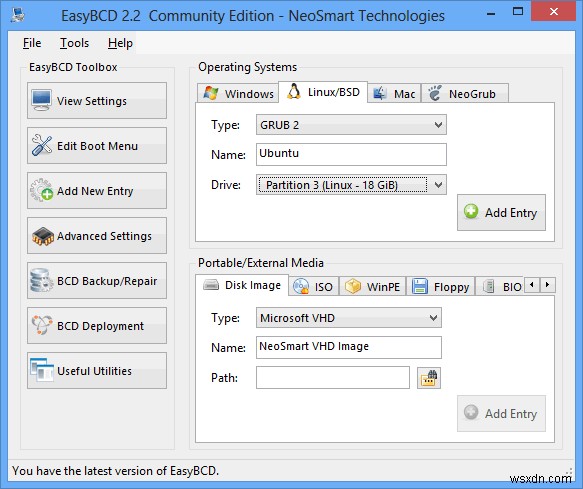Click the Windows flag icon on its tab
Viewport: 583px width, 489px height.
coord(211,93)
